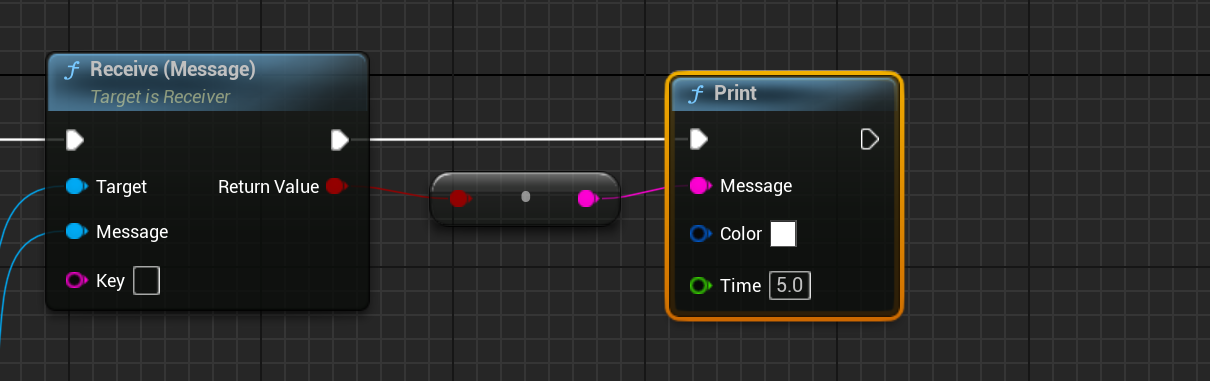1210x381 pixels.
Task: Click the Receive node output execution pin
Action: 340,139
